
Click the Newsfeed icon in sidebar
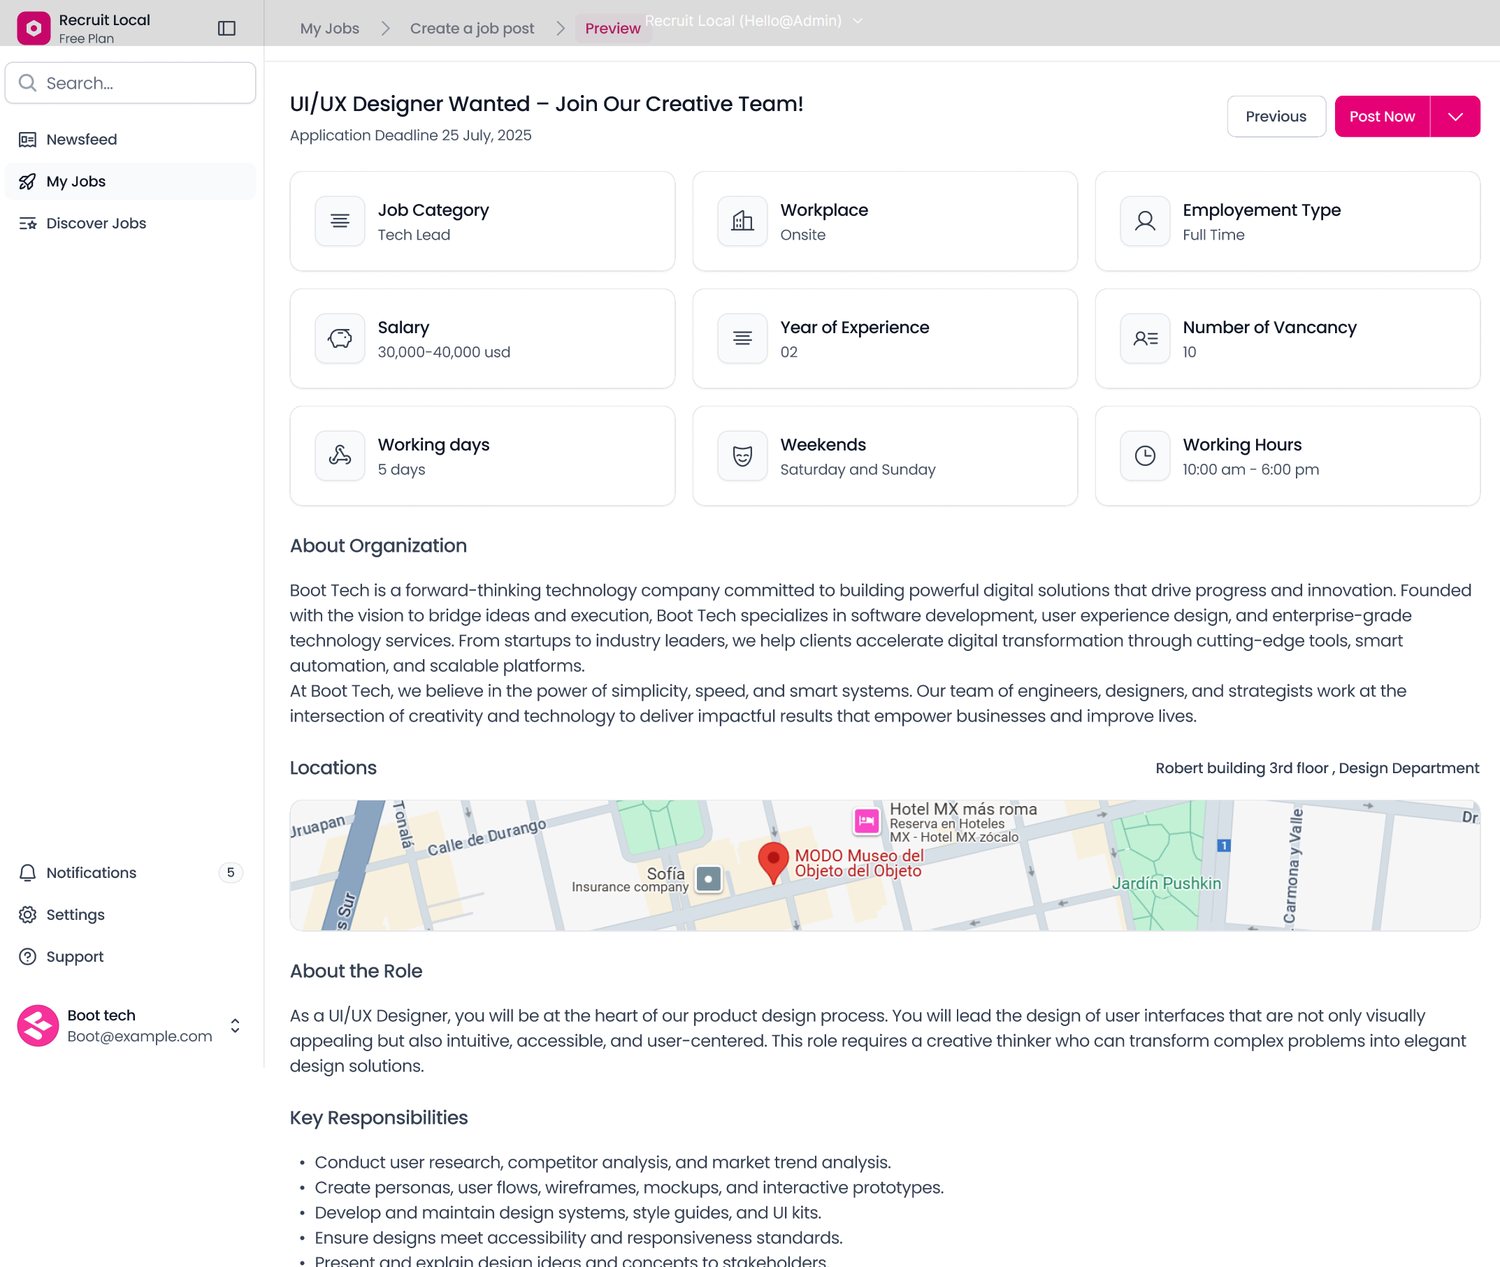(28, 140)
